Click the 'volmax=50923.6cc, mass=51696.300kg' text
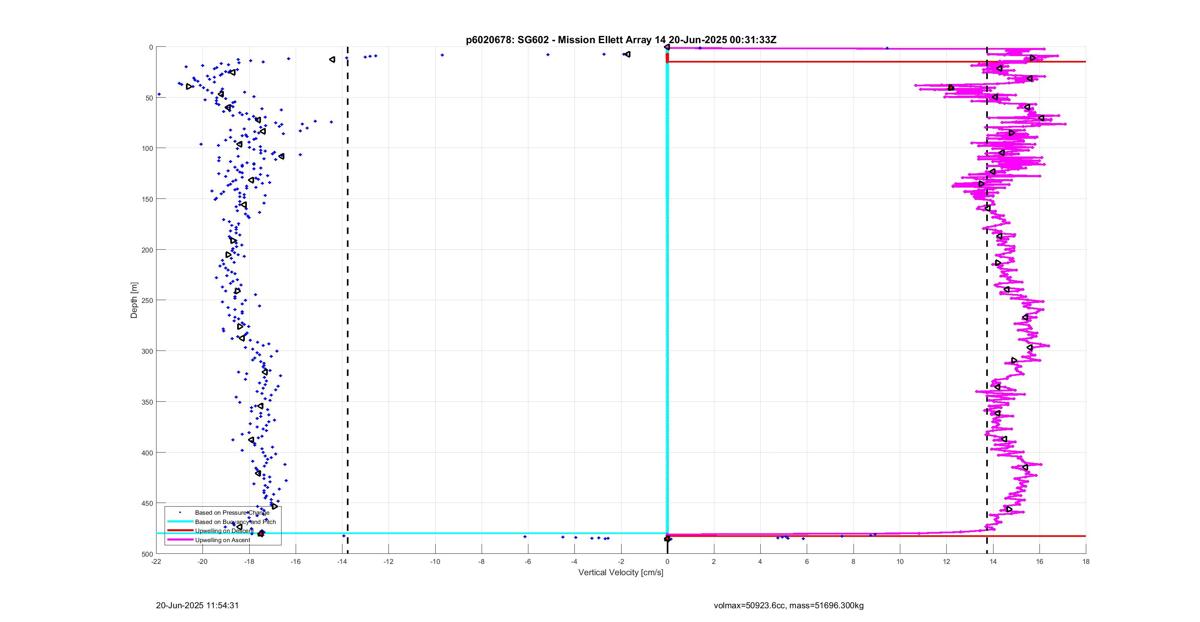 789,606
